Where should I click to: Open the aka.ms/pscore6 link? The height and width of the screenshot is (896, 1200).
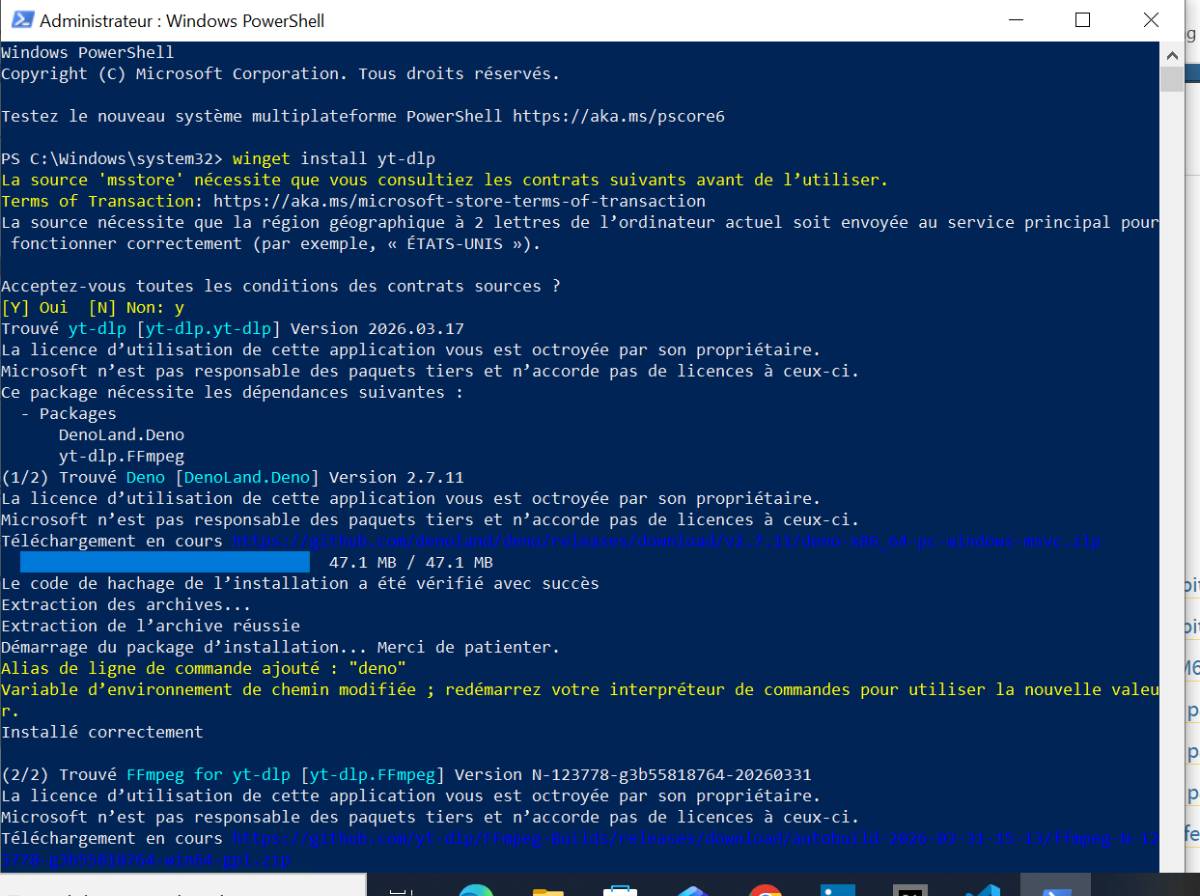[618, 116]
